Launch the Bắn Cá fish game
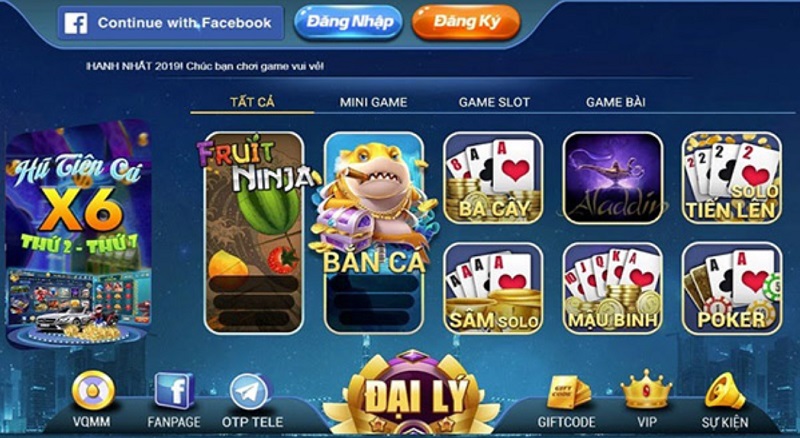The image size is (800, 438). tap(374, 232)
